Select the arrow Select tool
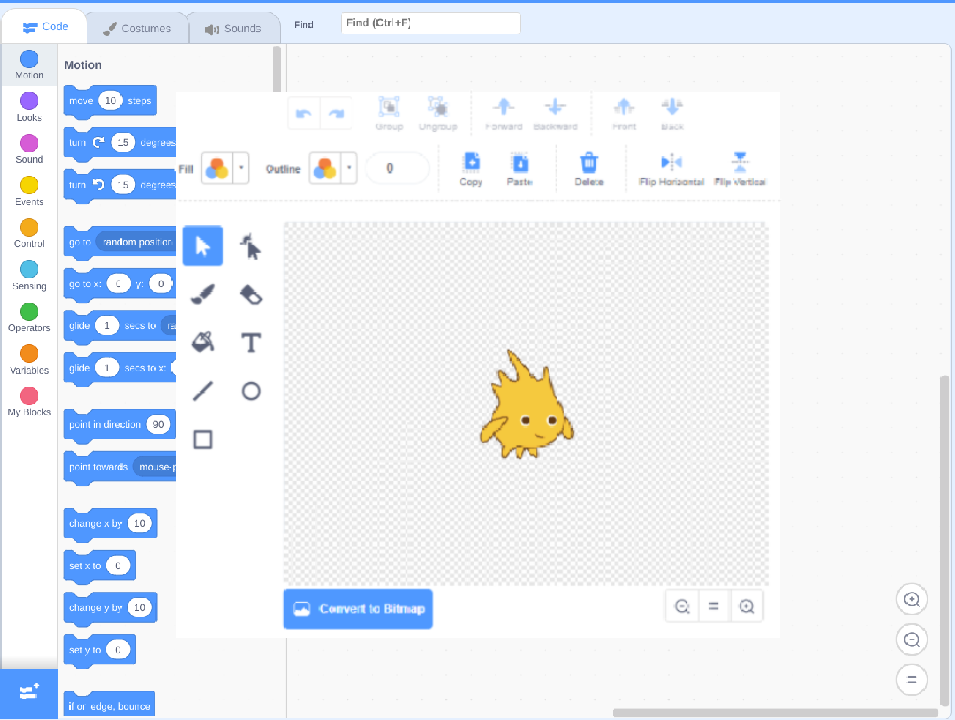The height and width of the screenshot is (720, 955). tap(203, 246)
